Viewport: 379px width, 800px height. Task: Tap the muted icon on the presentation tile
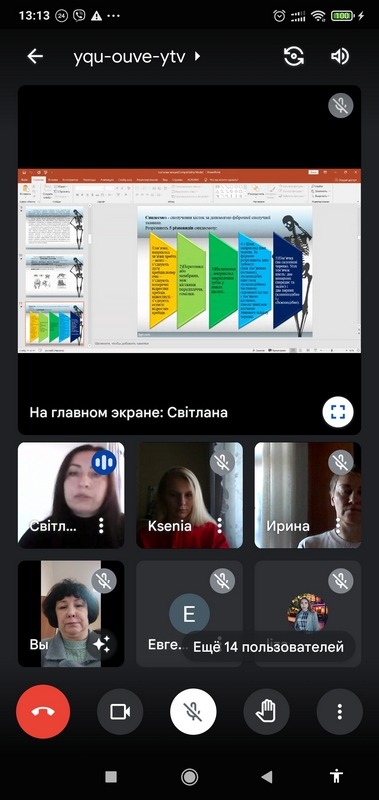[x=340, y=106]
